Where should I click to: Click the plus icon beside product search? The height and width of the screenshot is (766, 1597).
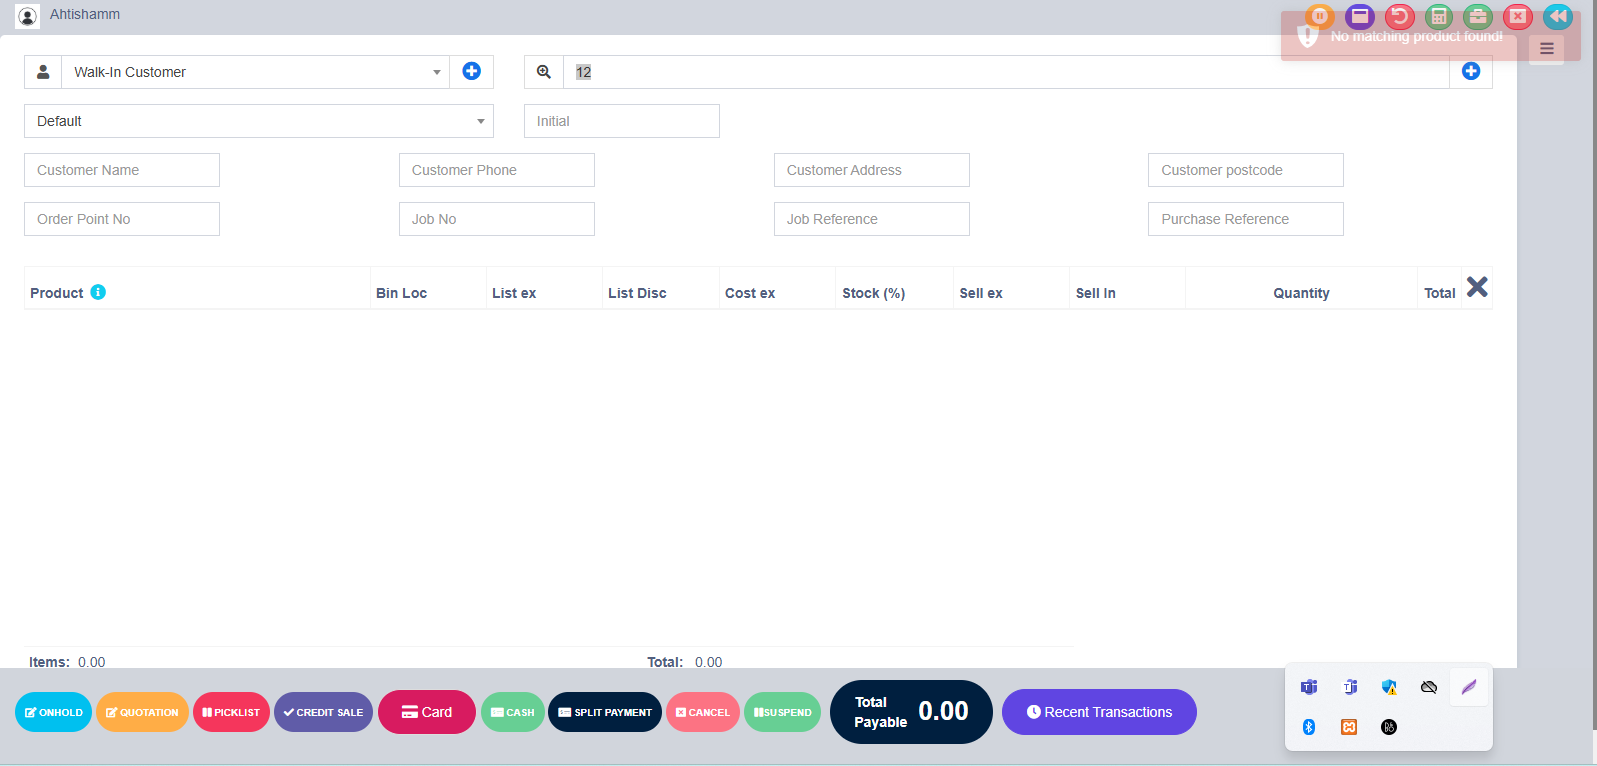(1470, 71)
